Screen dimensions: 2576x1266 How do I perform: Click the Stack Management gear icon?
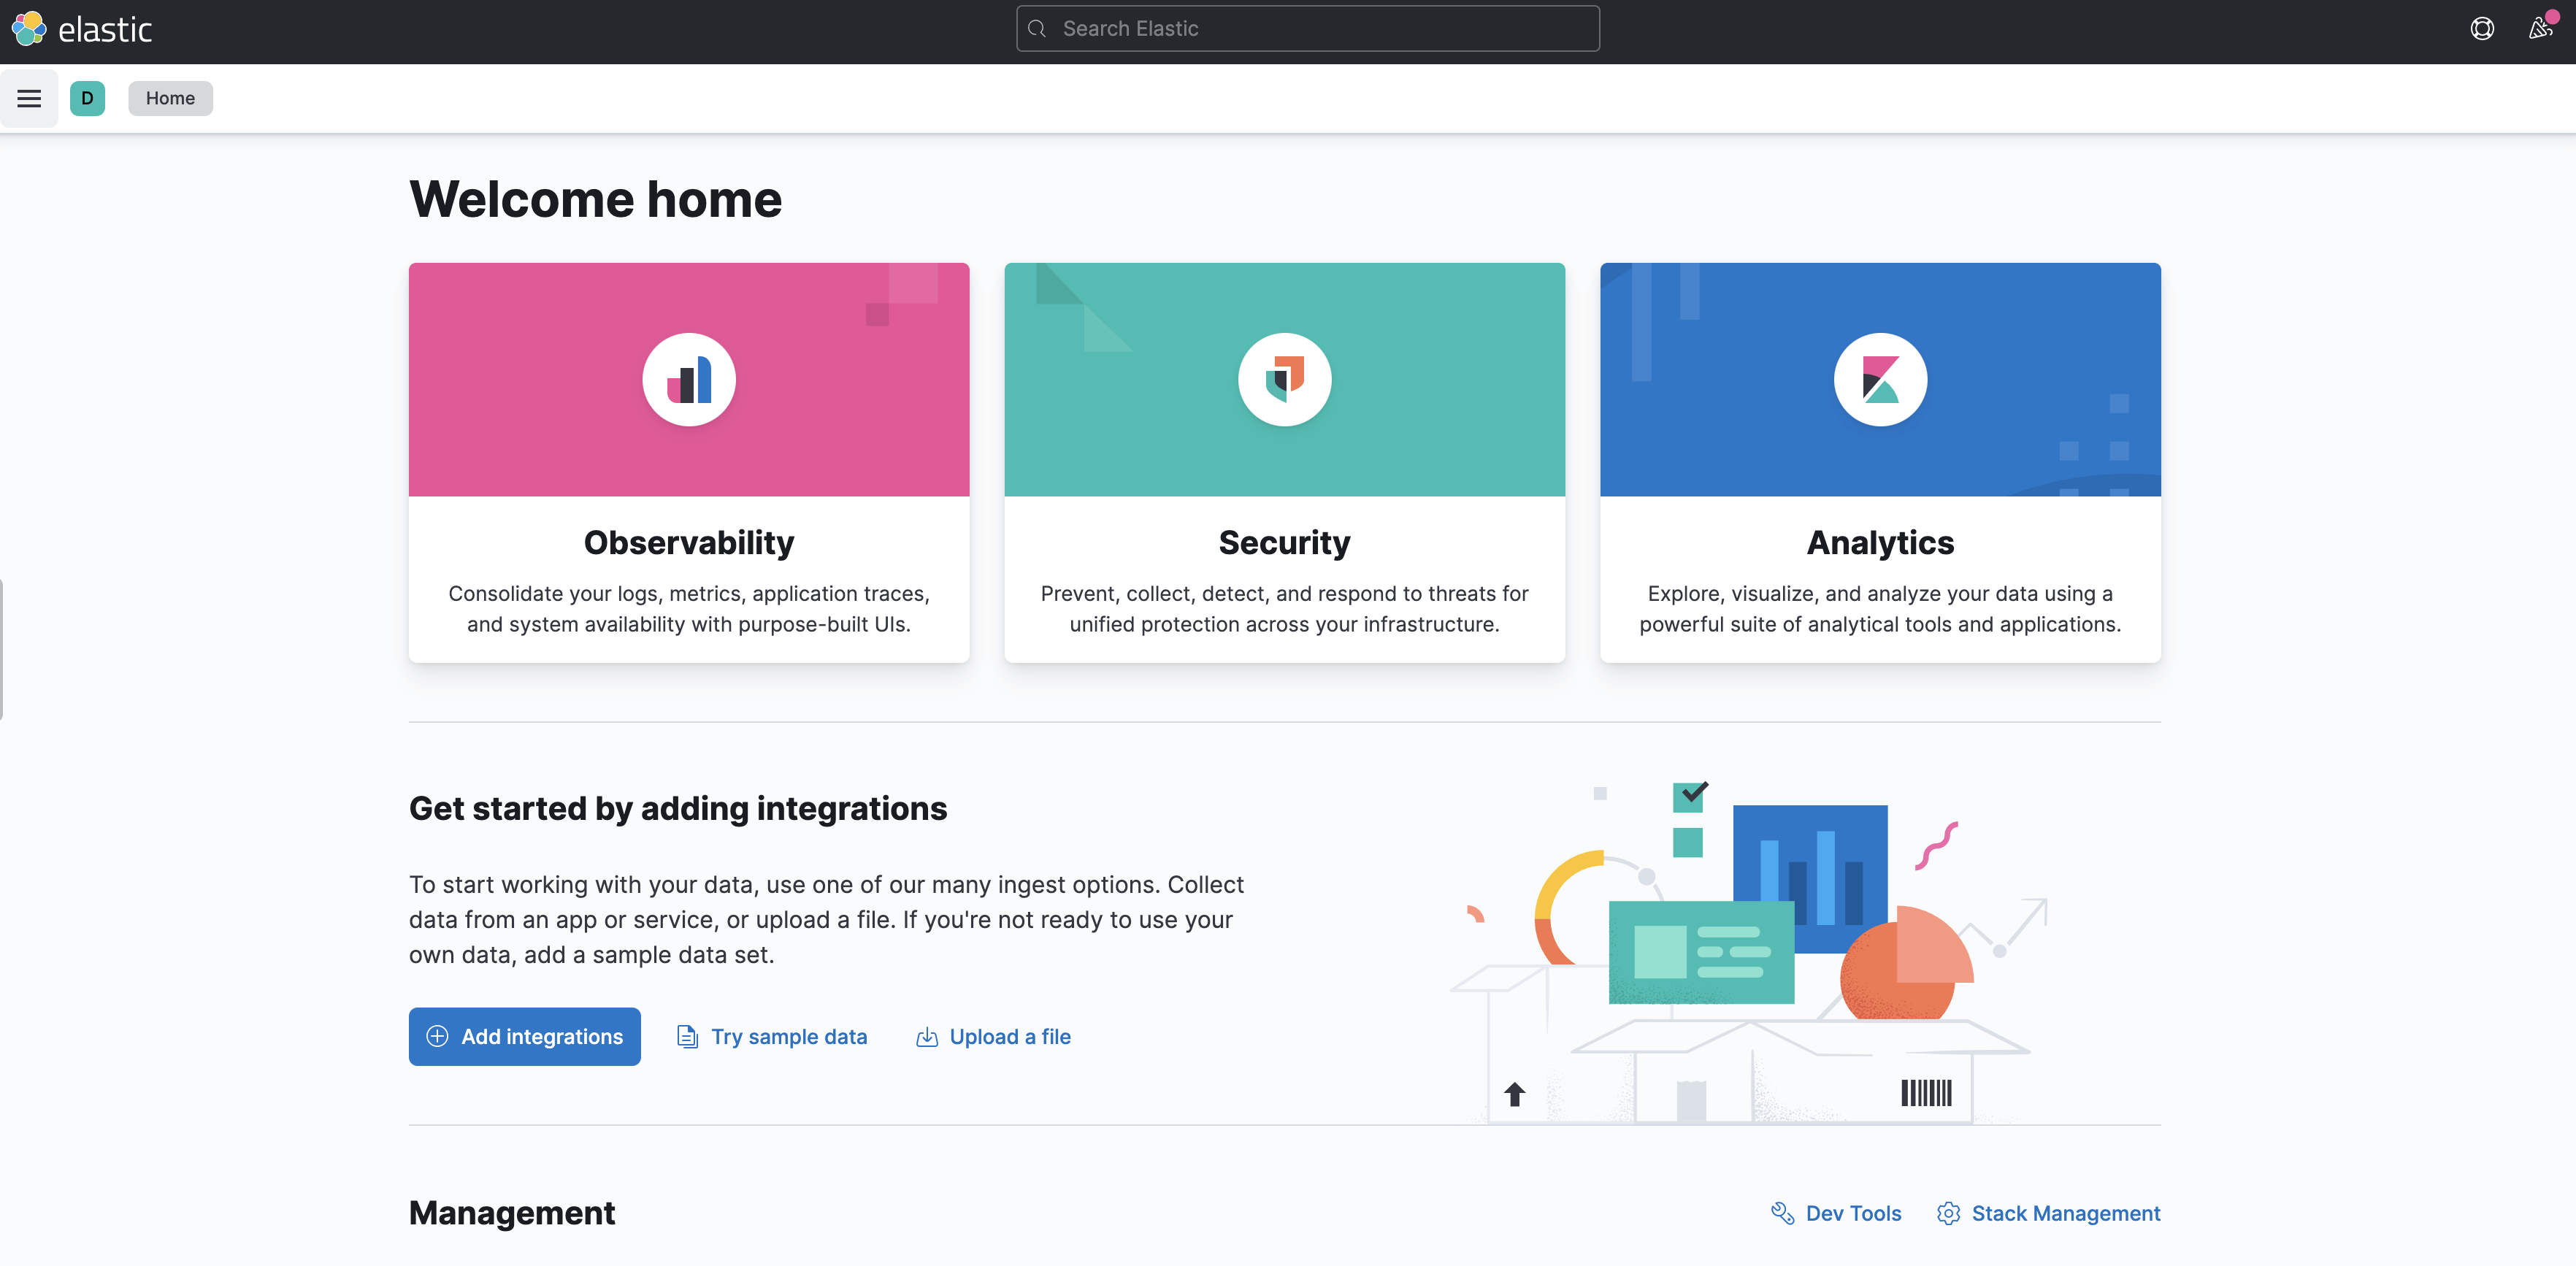pos(1948,1213)
